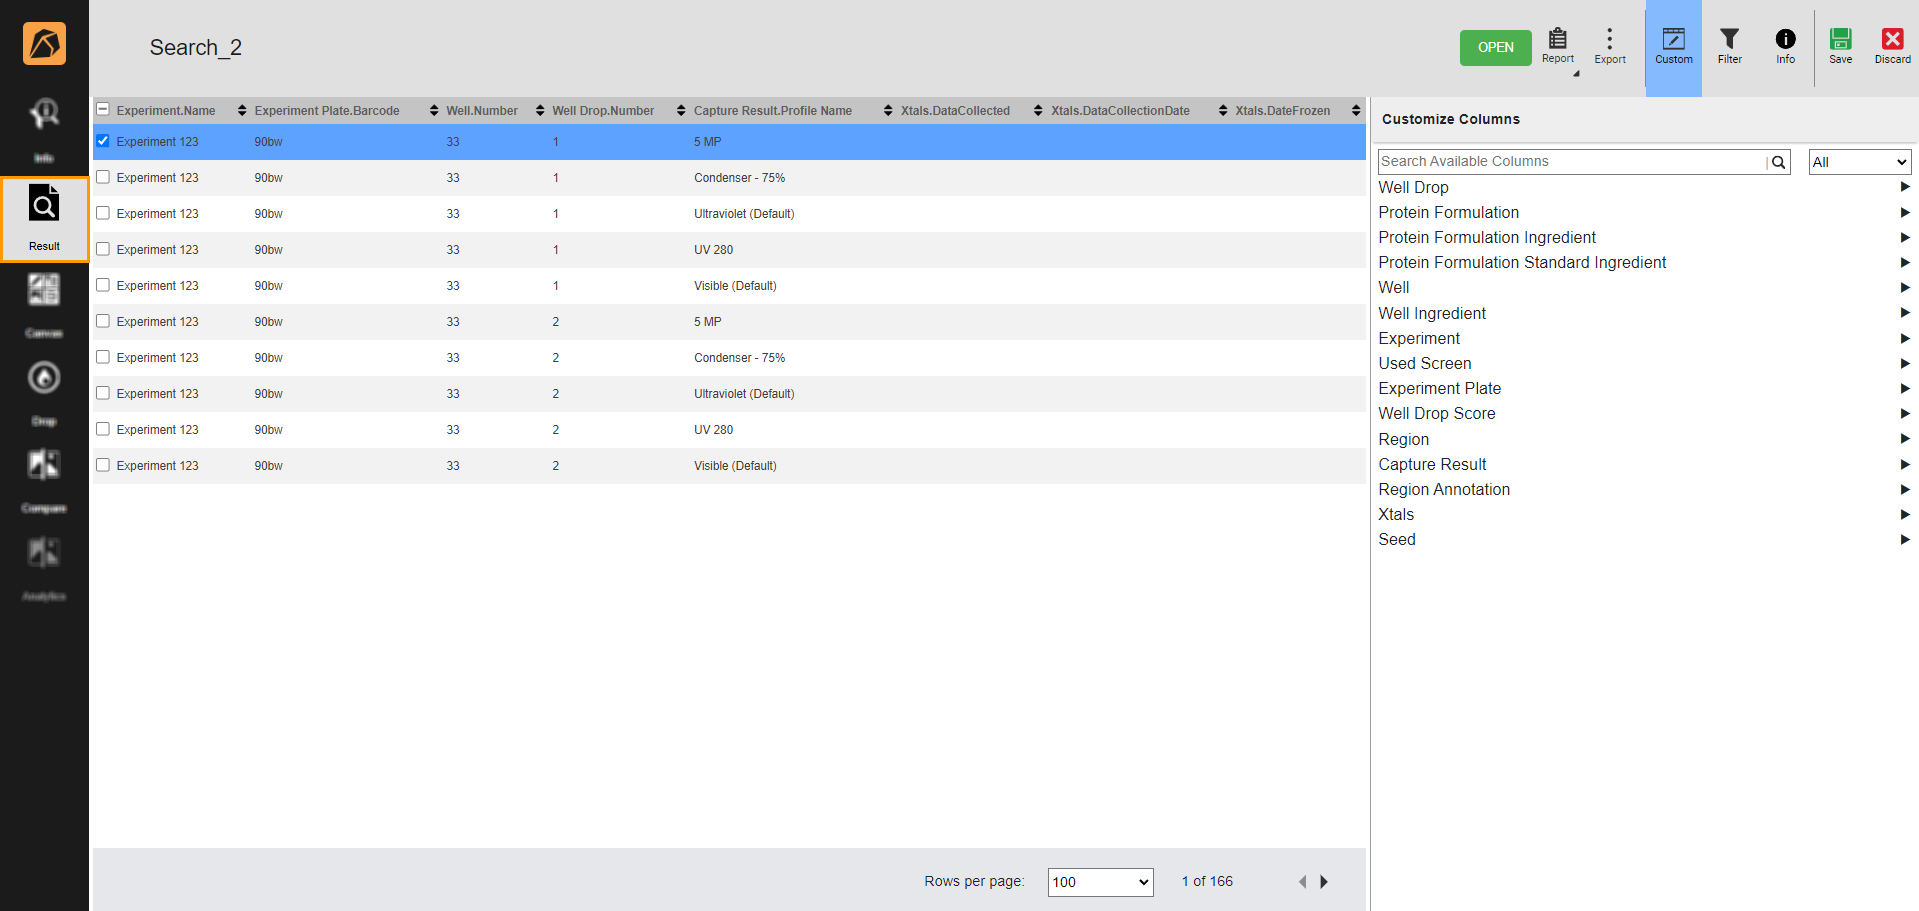Check the UV 280 drop 1 row
Screen dimensions: 1919x911
pyautogui.click(x=103, y=249)
